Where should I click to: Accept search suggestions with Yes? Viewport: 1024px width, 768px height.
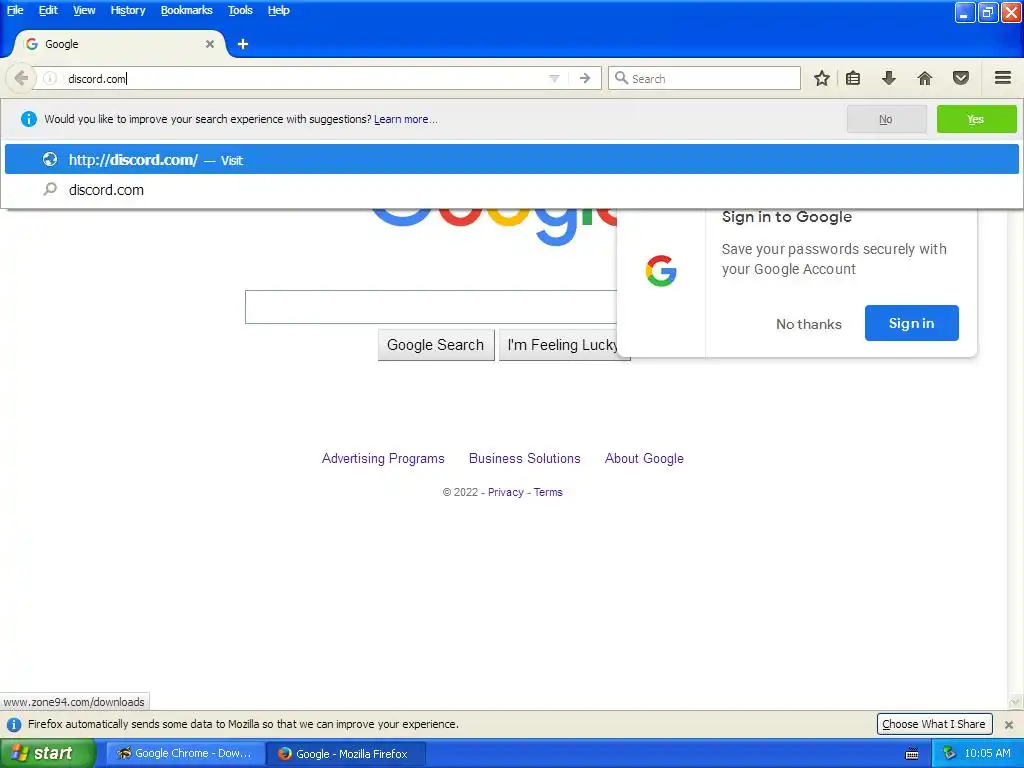pos(976,119)
